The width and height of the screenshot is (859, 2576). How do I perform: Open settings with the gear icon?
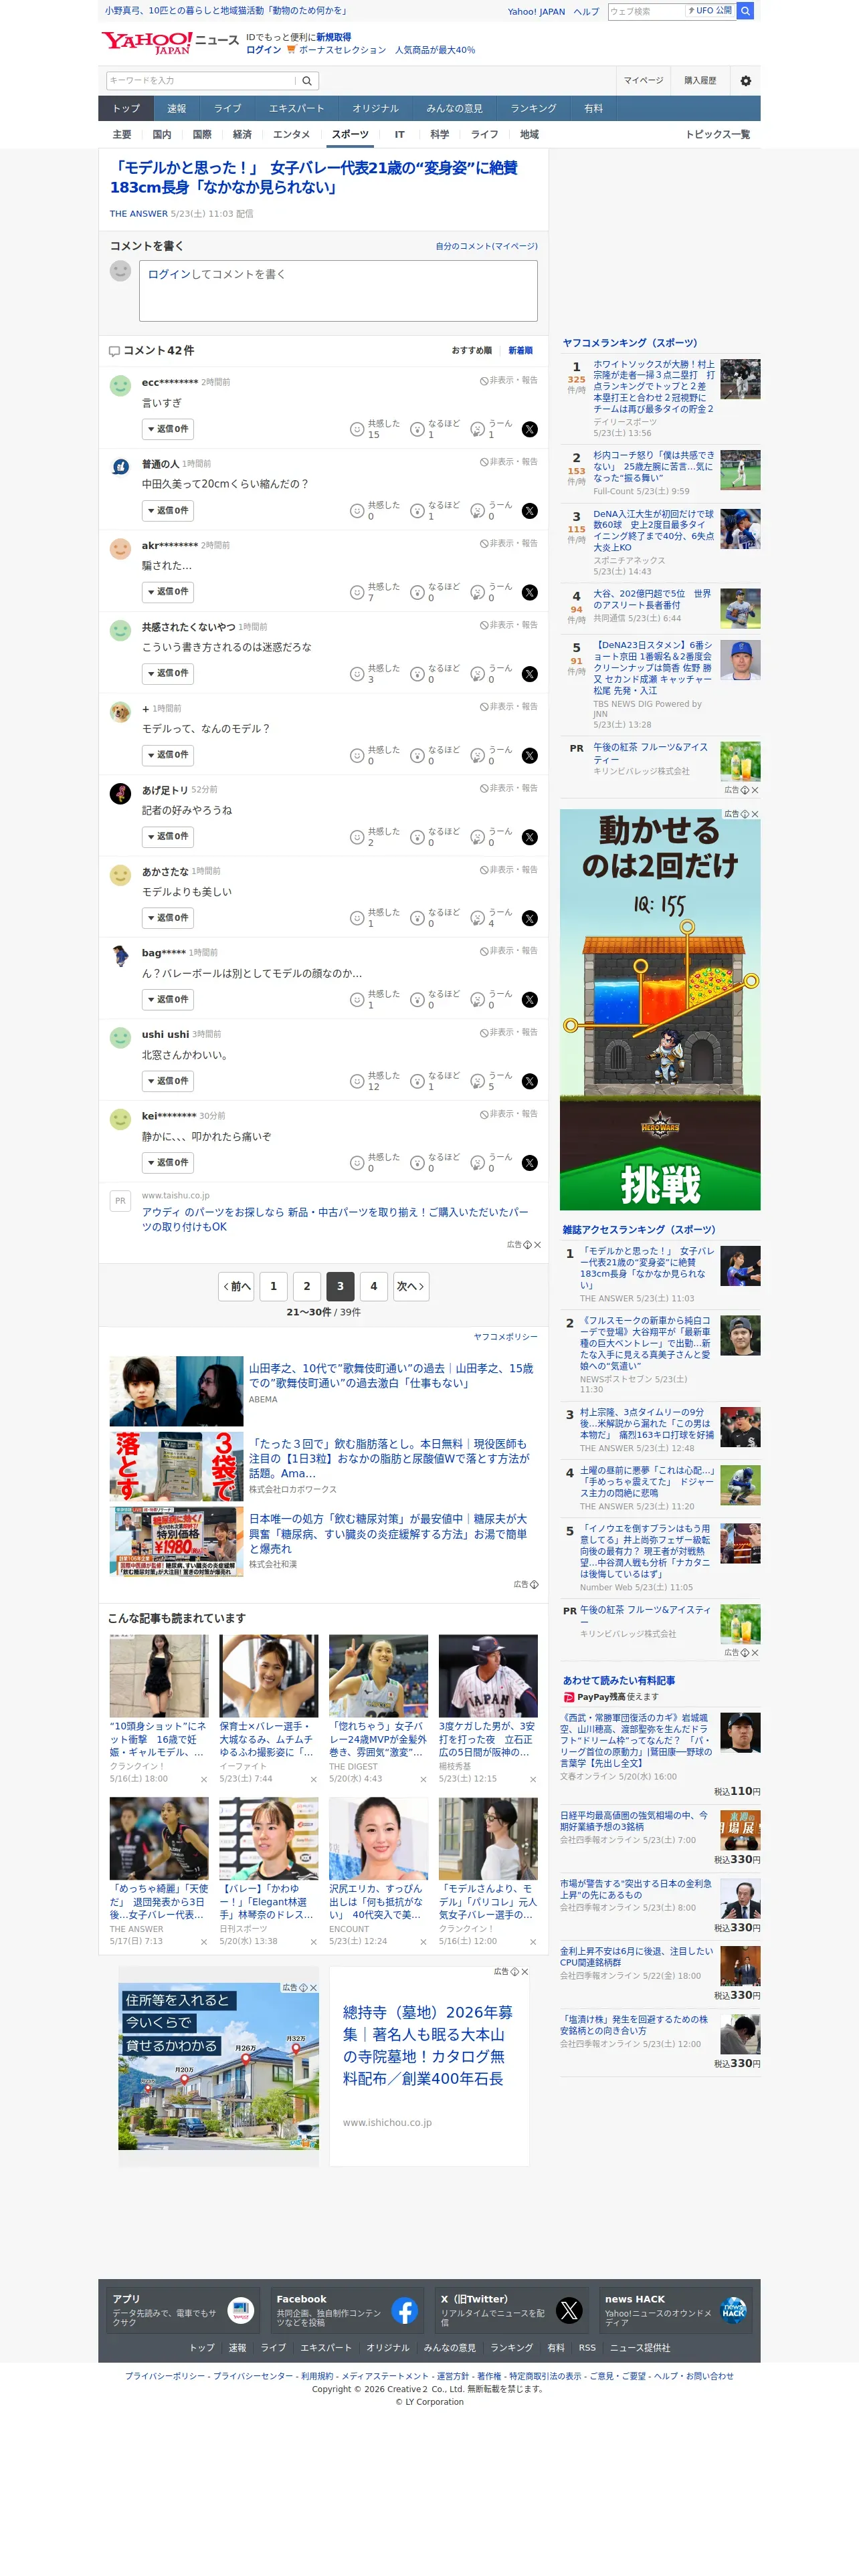(745, 81)
